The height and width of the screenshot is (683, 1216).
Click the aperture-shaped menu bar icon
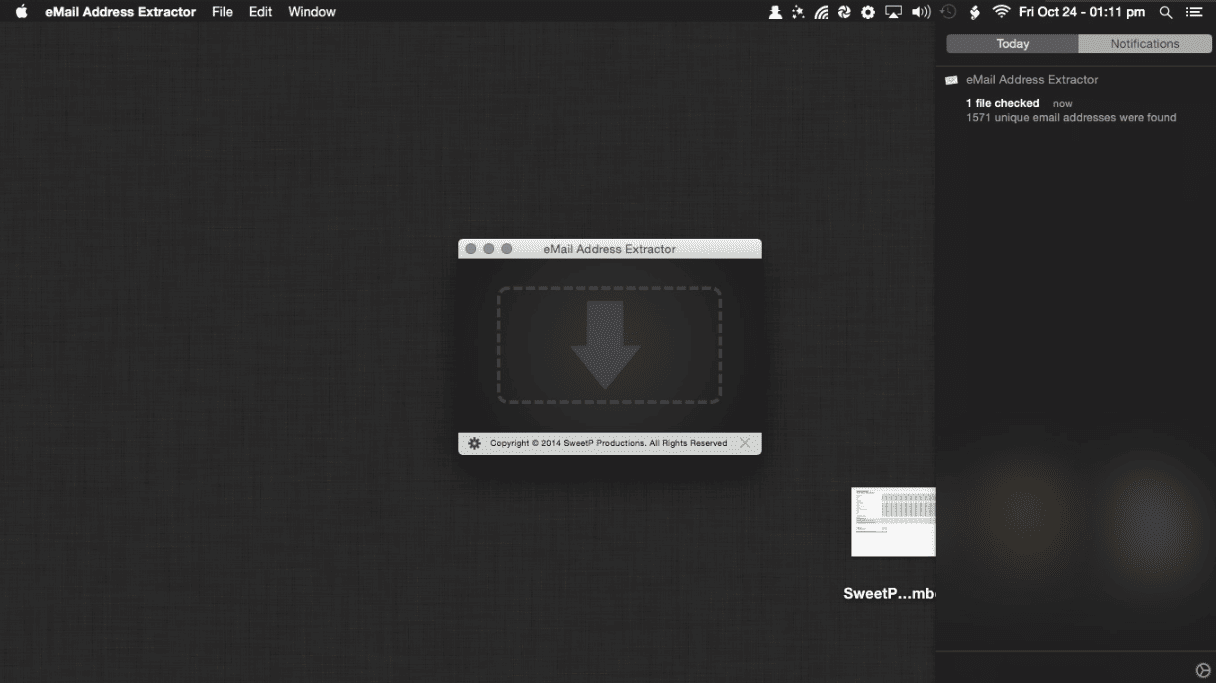[844, 12]
